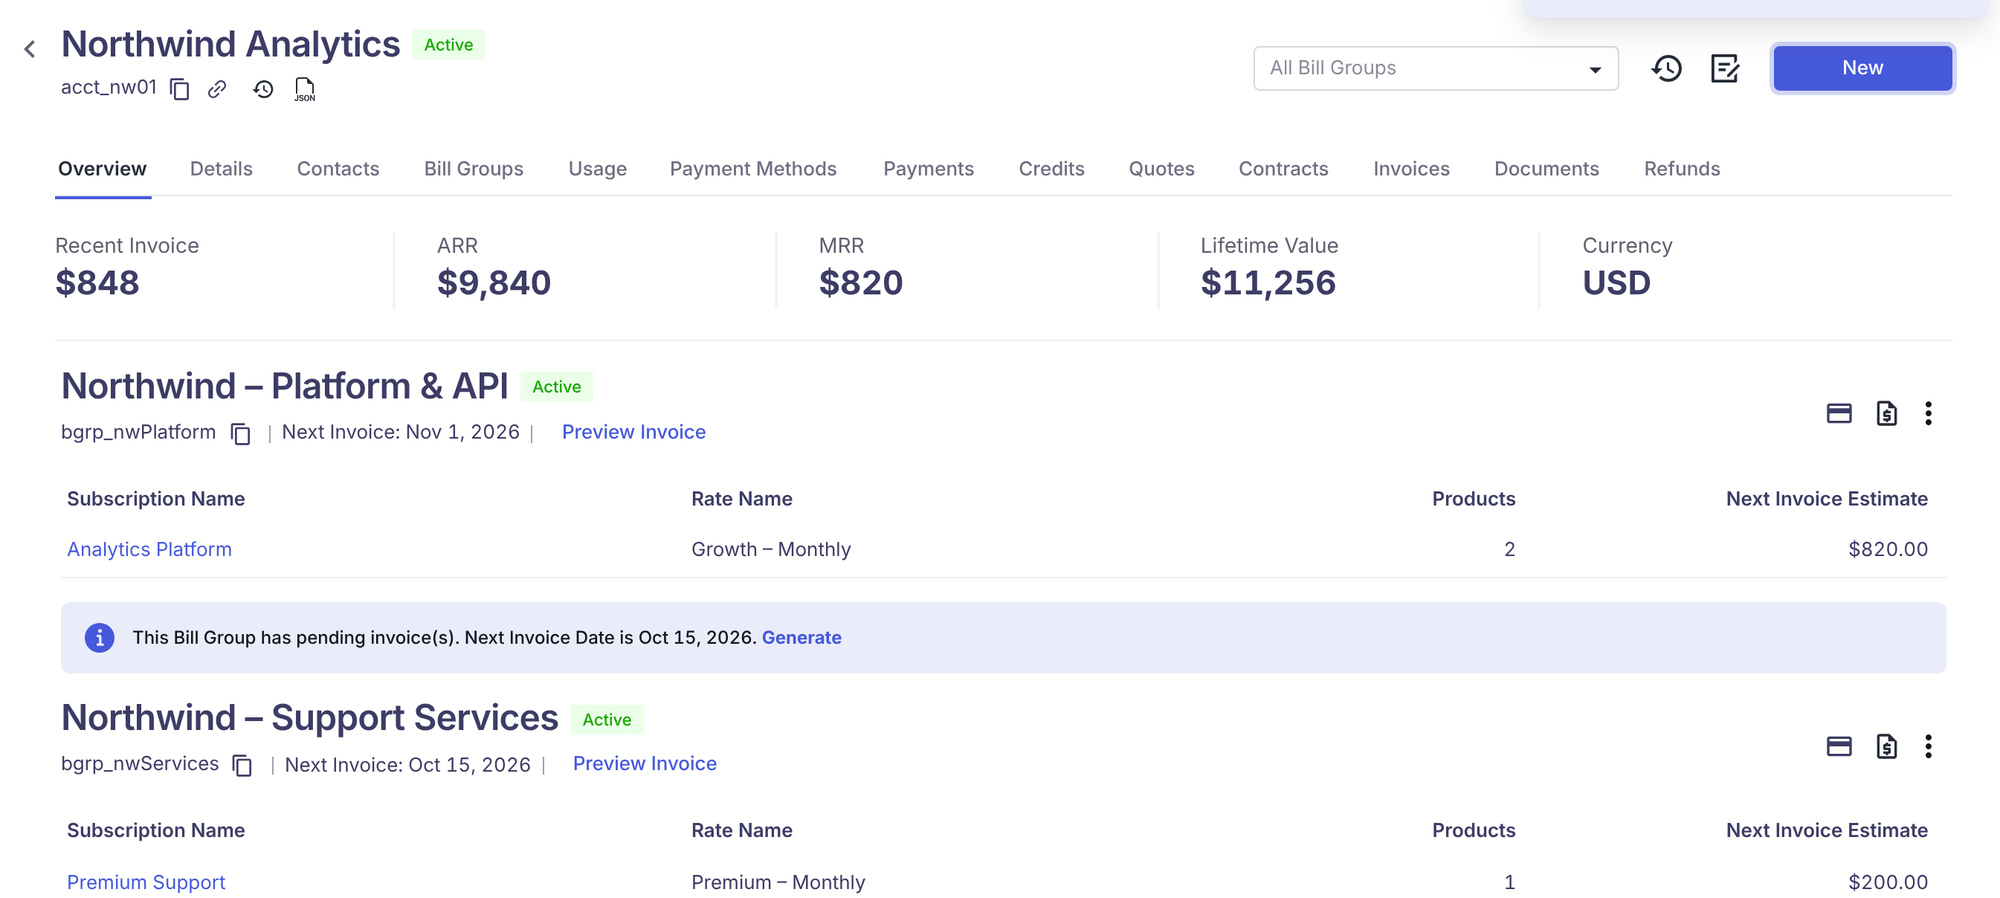This screenshot has width=2000, height=898.
Task: Copy the bgrp_nwPlatform bill group ID
Action: click(x=241, y=433)
